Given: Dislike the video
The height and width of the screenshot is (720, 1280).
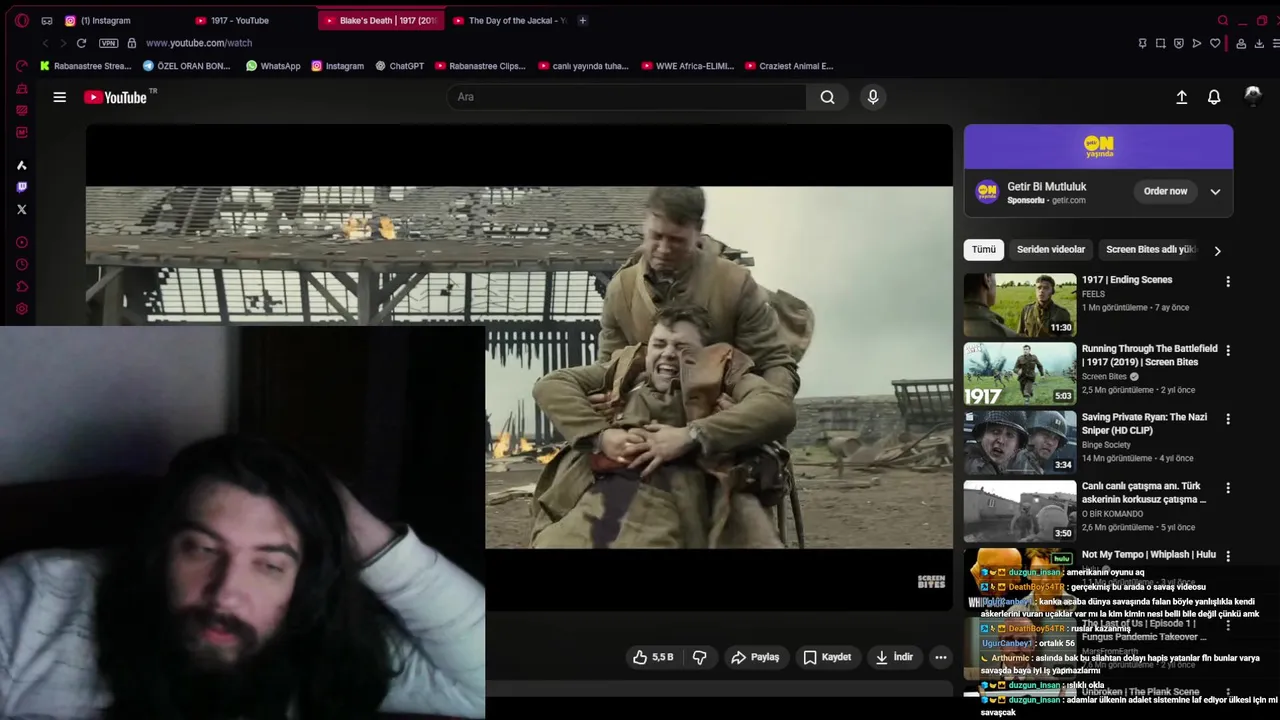Looking at the screenshot, I should pyautogui.click(x=700, y=657).
